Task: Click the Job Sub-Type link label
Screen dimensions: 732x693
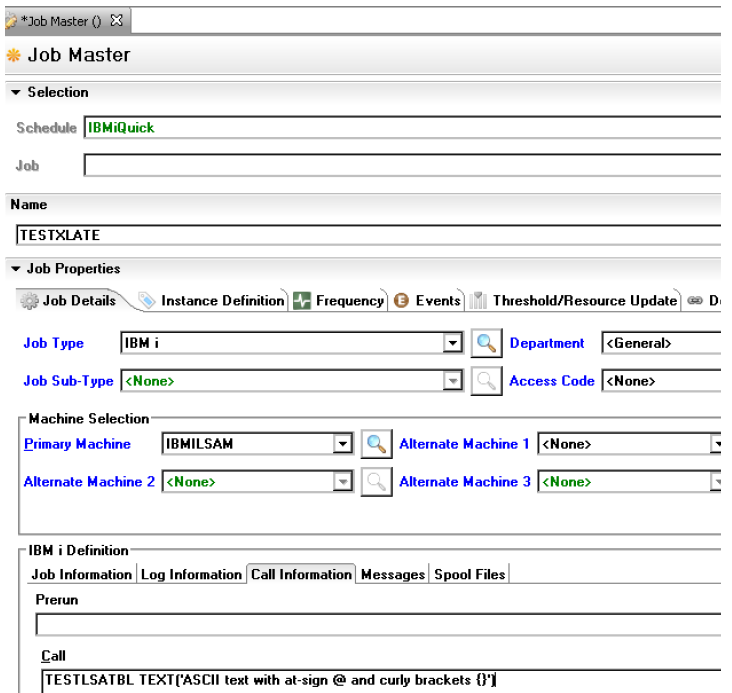Action: point(69,381)
